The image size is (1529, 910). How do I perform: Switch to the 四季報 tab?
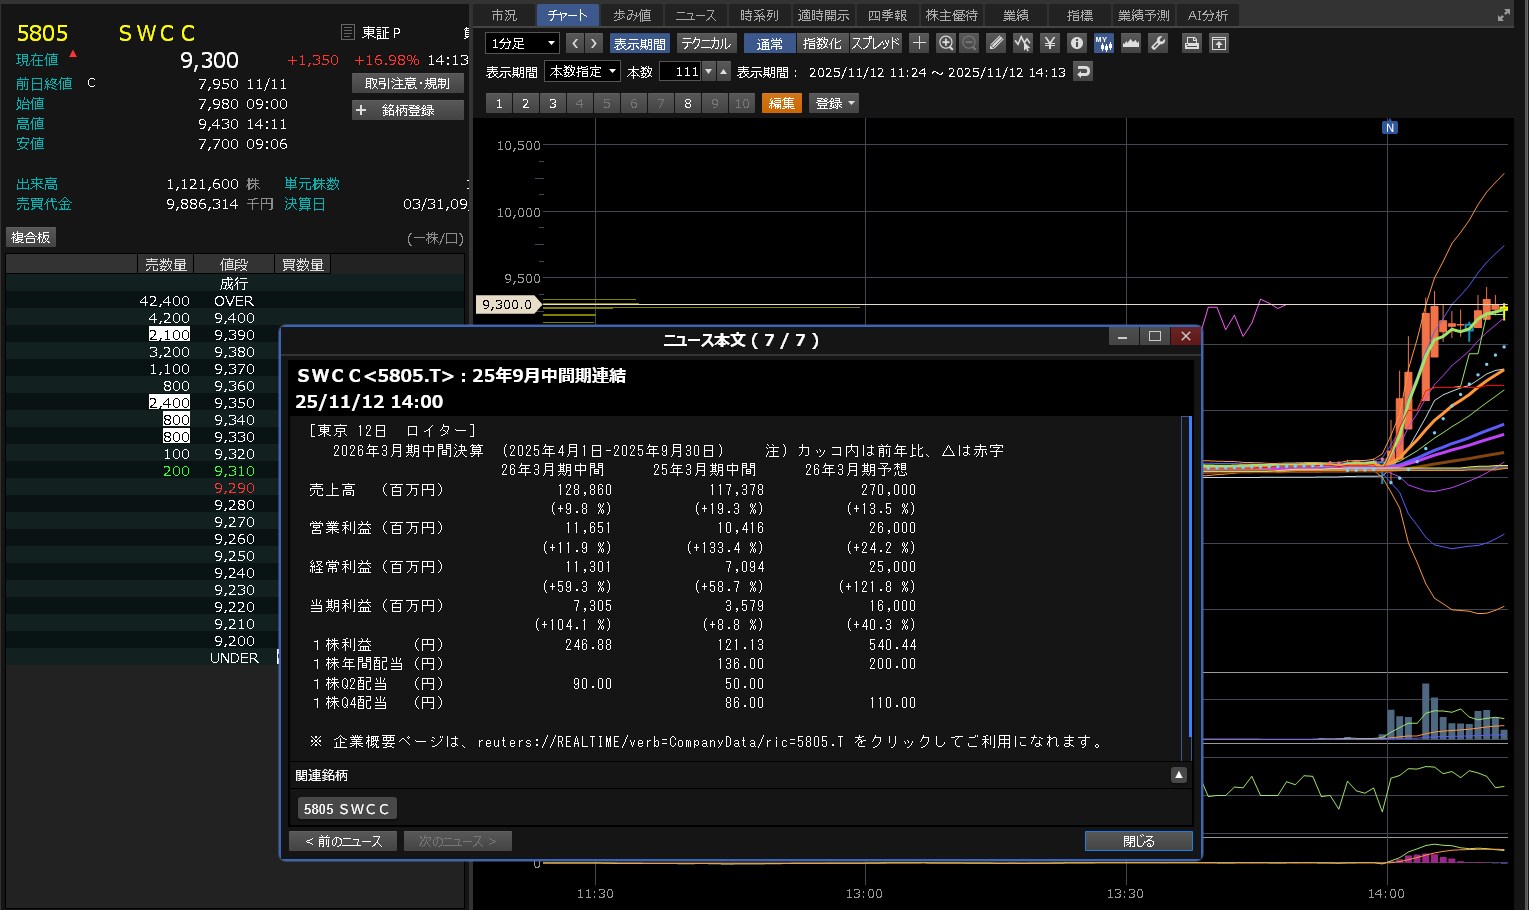coord(887,15)
